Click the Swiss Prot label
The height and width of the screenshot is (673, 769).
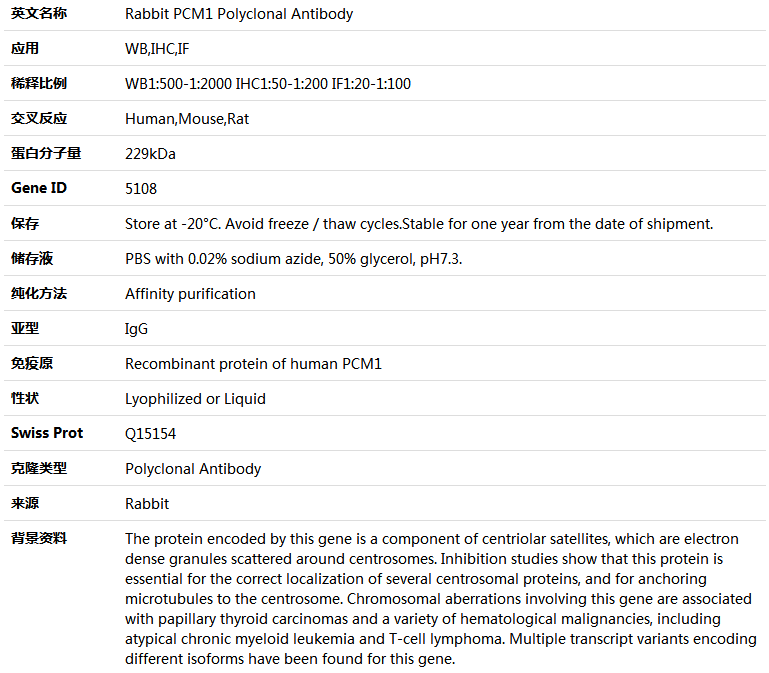point(47,433)
